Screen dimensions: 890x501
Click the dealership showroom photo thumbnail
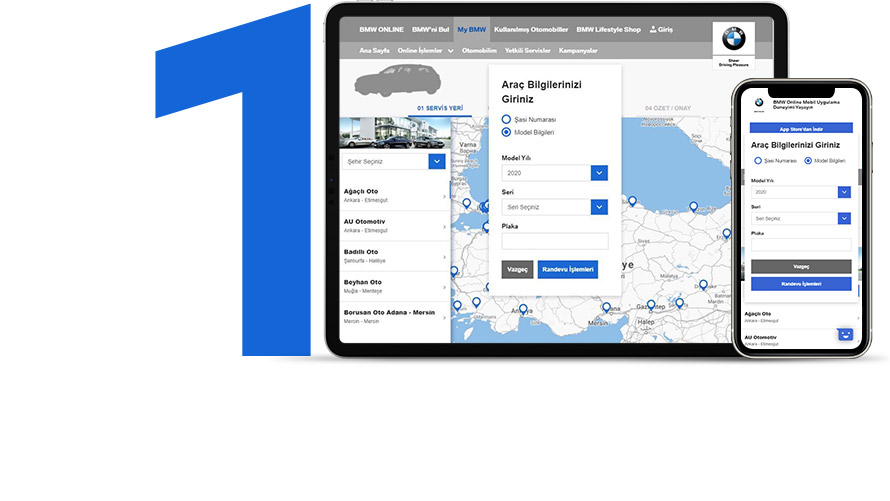(395, 133)
